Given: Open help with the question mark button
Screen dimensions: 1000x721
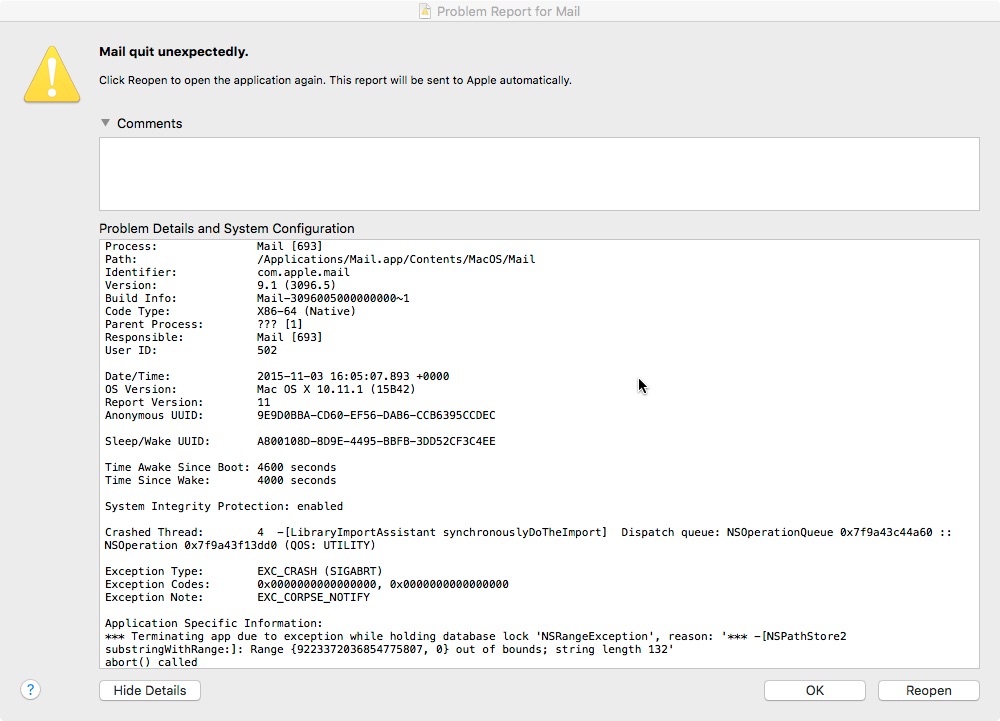Looking at the screenshot, I should (x=31, y=690).
